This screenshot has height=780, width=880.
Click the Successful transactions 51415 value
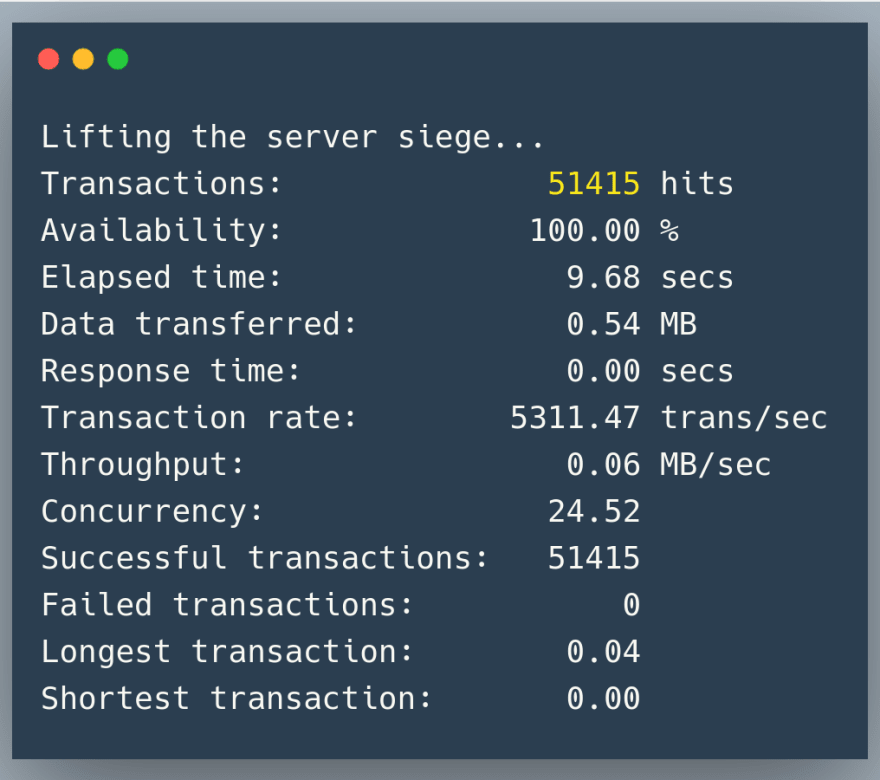594,558
